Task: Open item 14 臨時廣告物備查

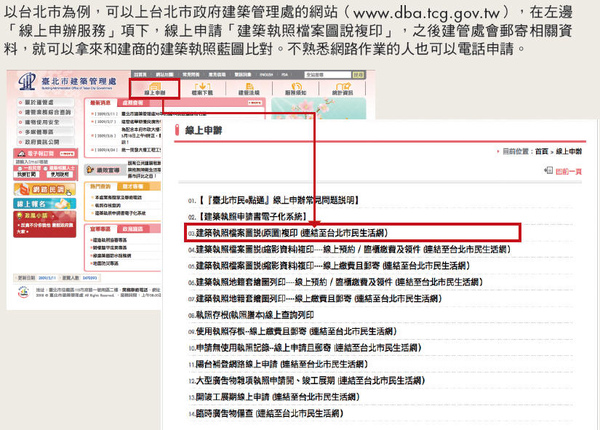Action: (x=266, y=414)
